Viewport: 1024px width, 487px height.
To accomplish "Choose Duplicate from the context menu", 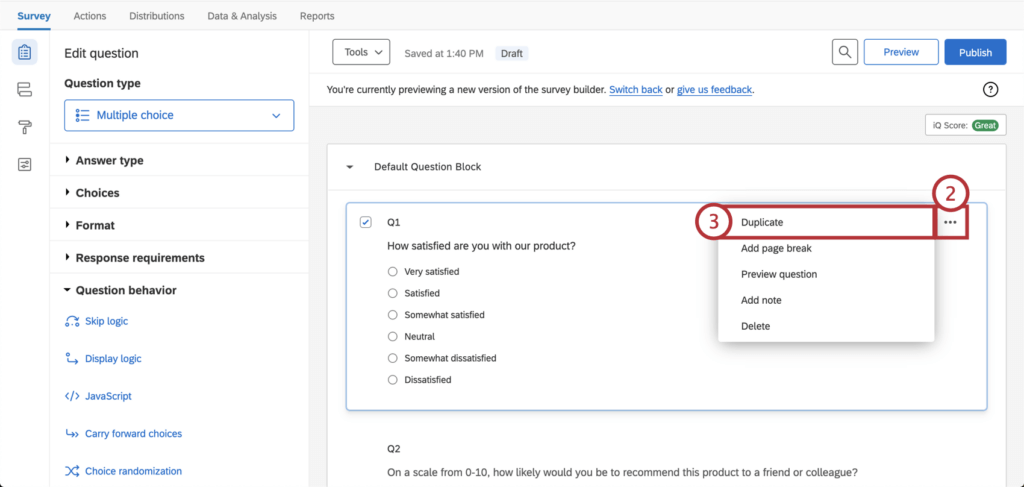I will click(x=762, y=222).
